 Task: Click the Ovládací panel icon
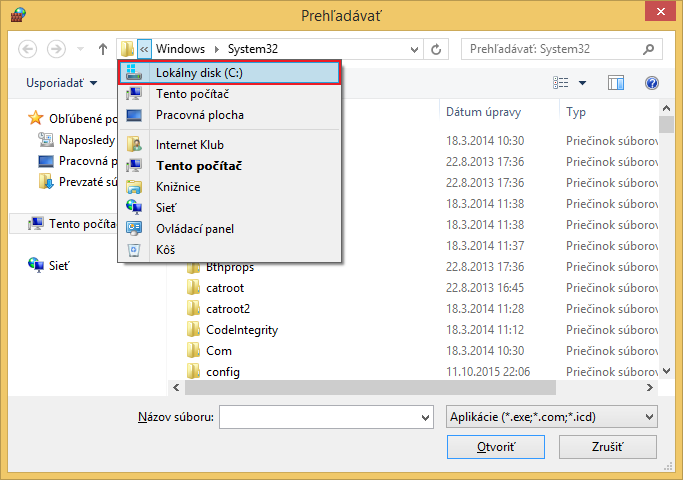134,228
